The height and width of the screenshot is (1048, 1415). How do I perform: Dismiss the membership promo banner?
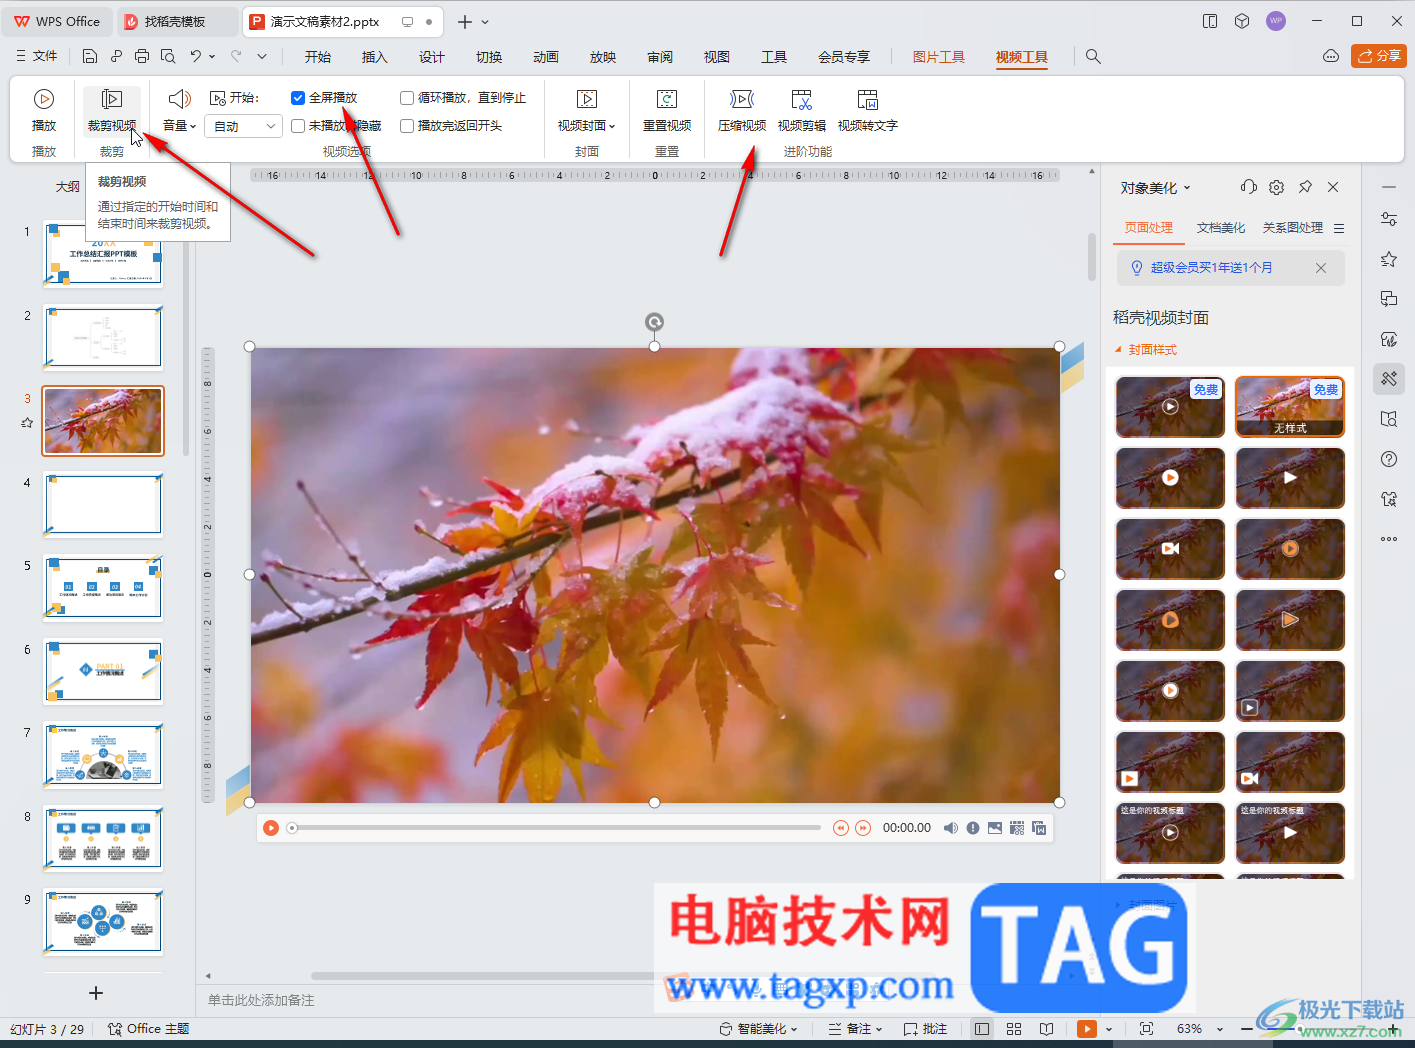coord(1321,268)
